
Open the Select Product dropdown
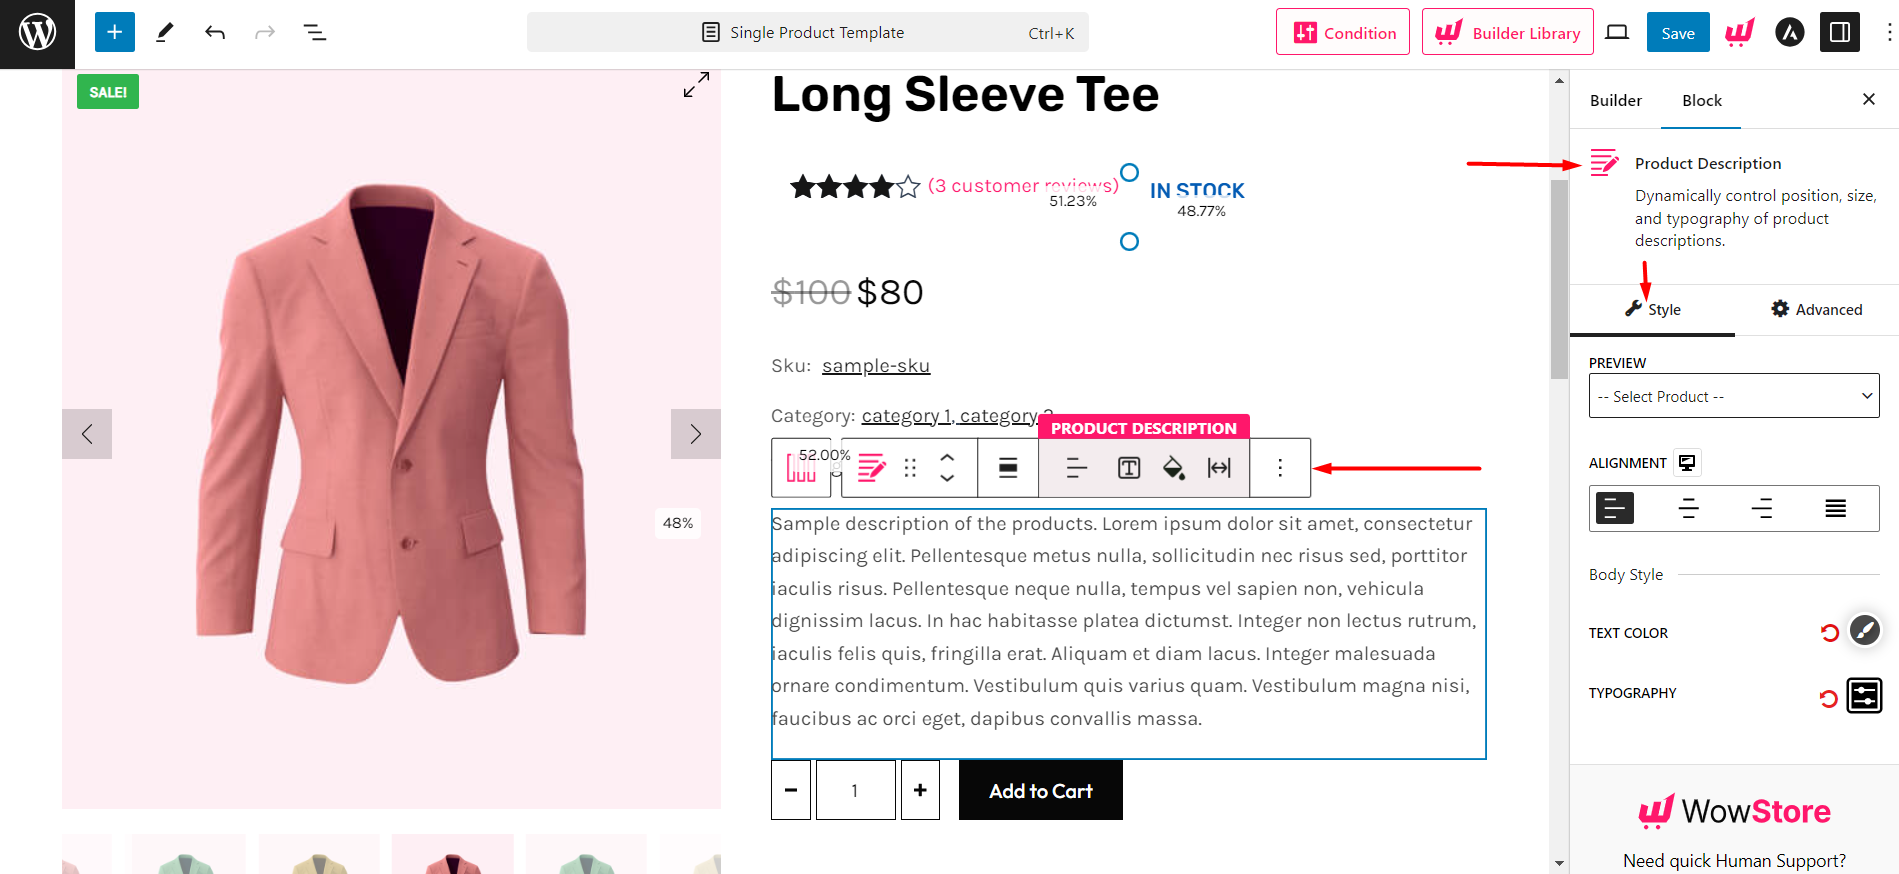(1733, 395)
